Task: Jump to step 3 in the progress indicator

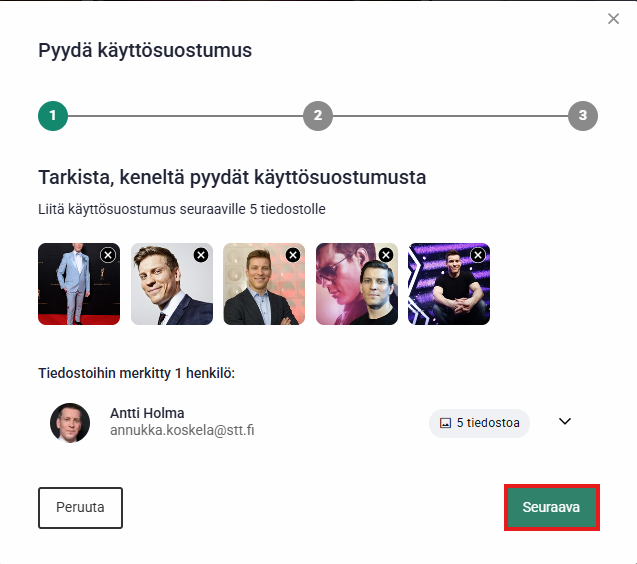Action: (583, 116)
